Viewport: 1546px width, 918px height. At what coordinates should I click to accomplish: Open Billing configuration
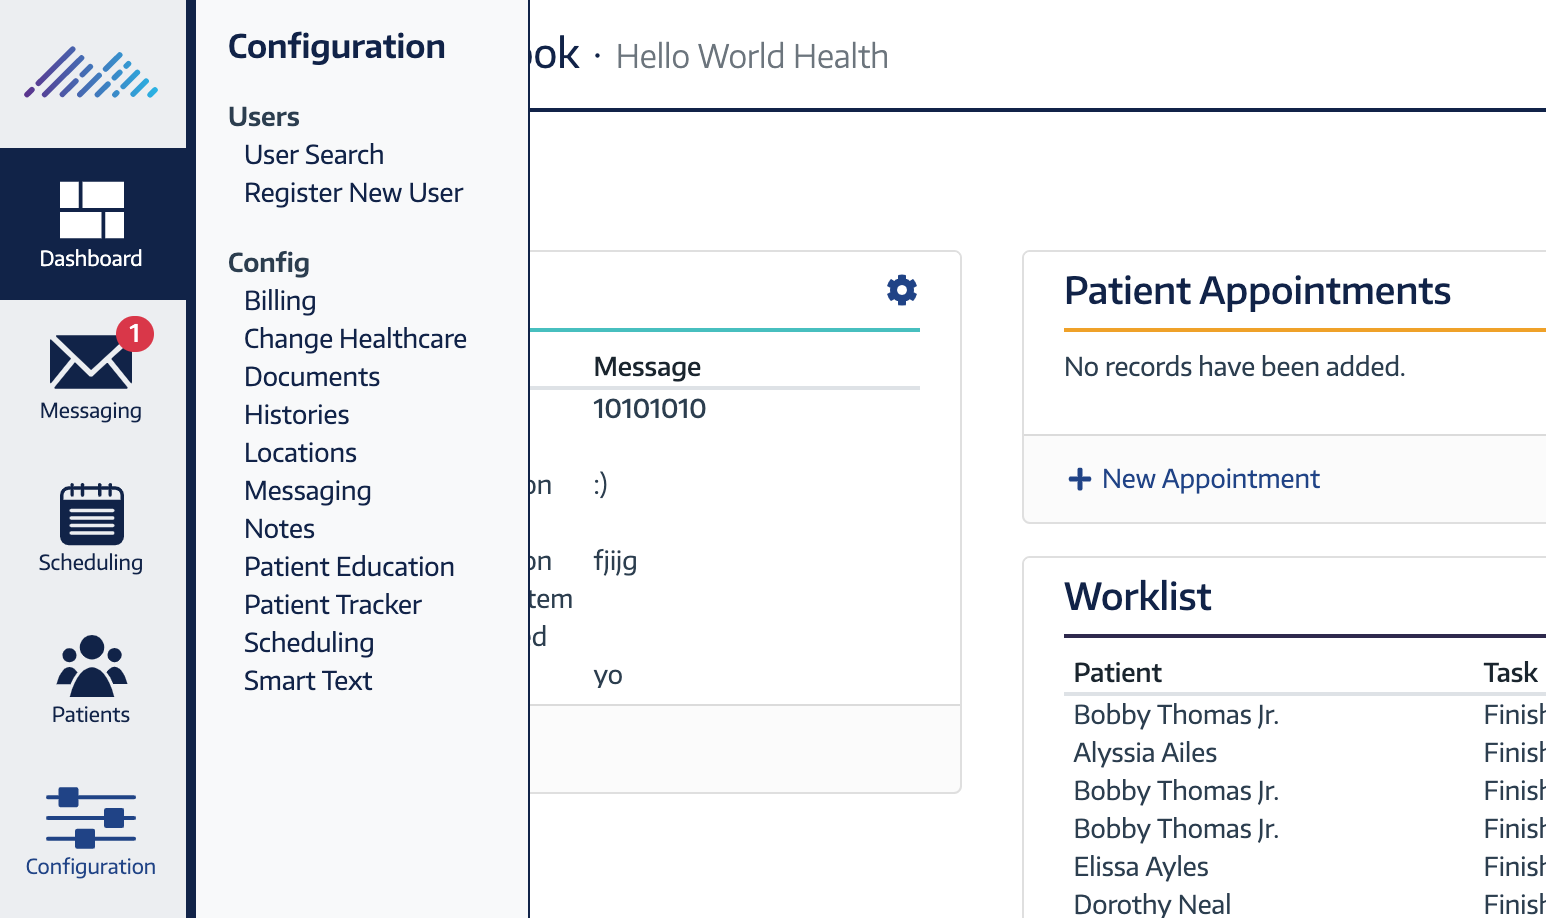280,301
